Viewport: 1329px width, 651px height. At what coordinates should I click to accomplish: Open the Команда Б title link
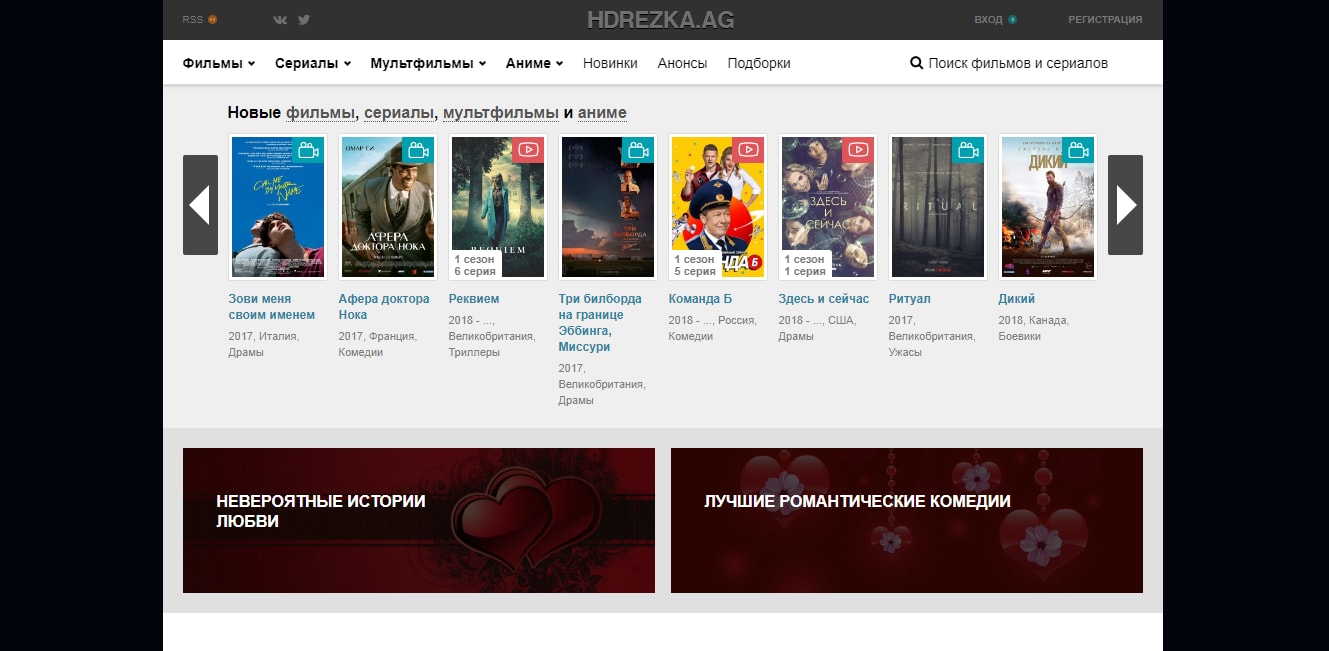point(700,299)
